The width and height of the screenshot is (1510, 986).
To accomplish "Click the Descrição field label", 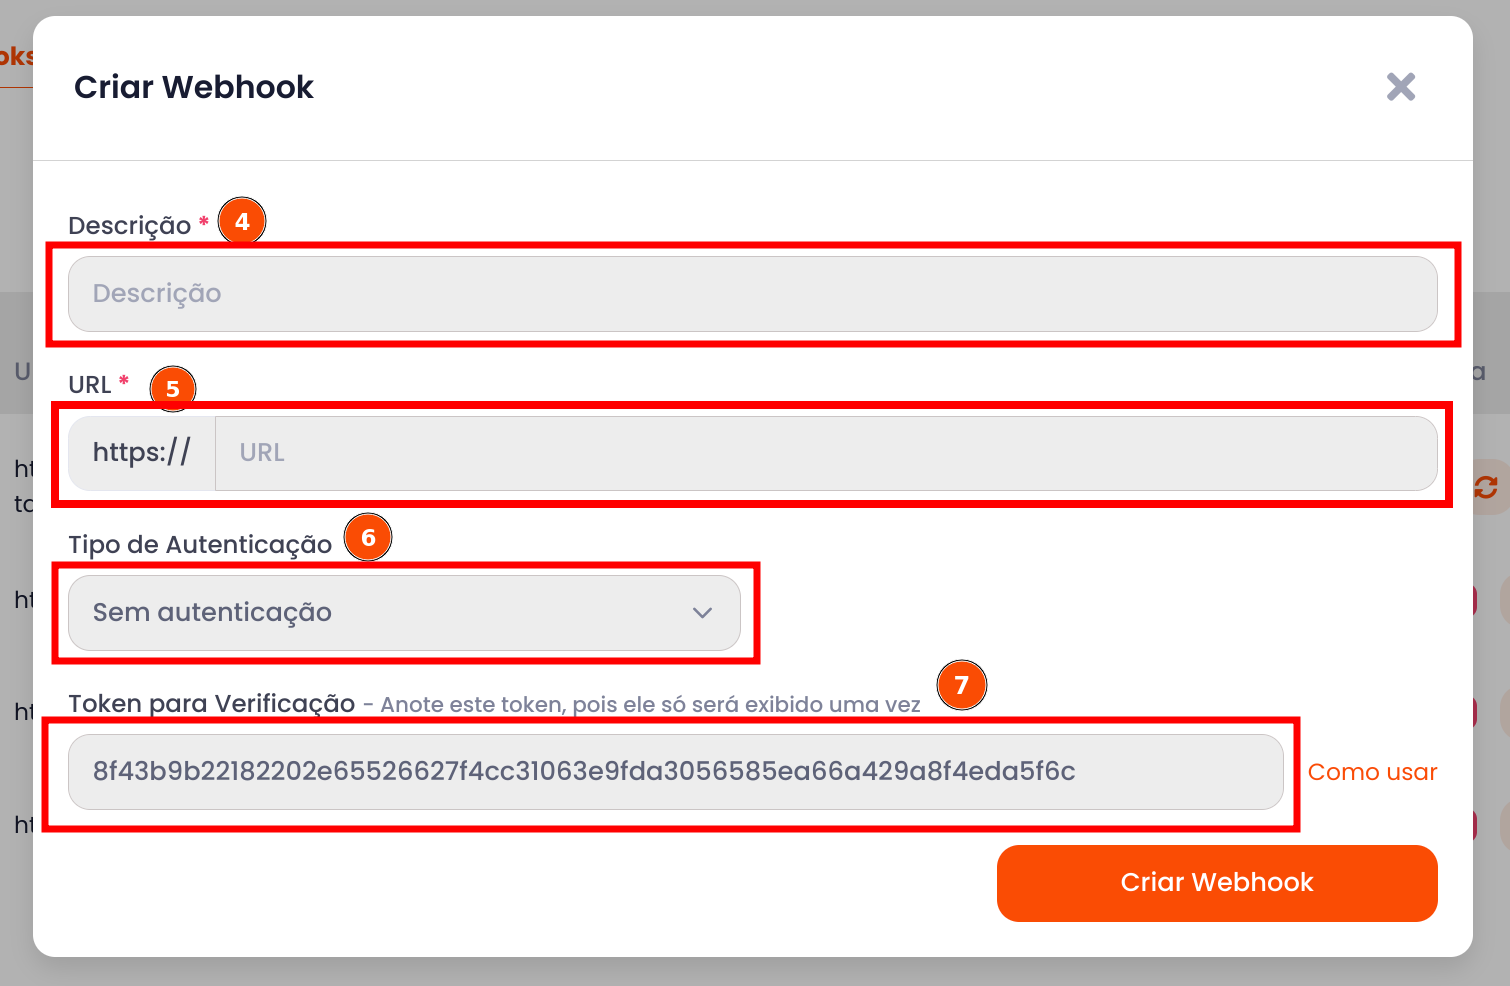I will click(x=129, y=226).
